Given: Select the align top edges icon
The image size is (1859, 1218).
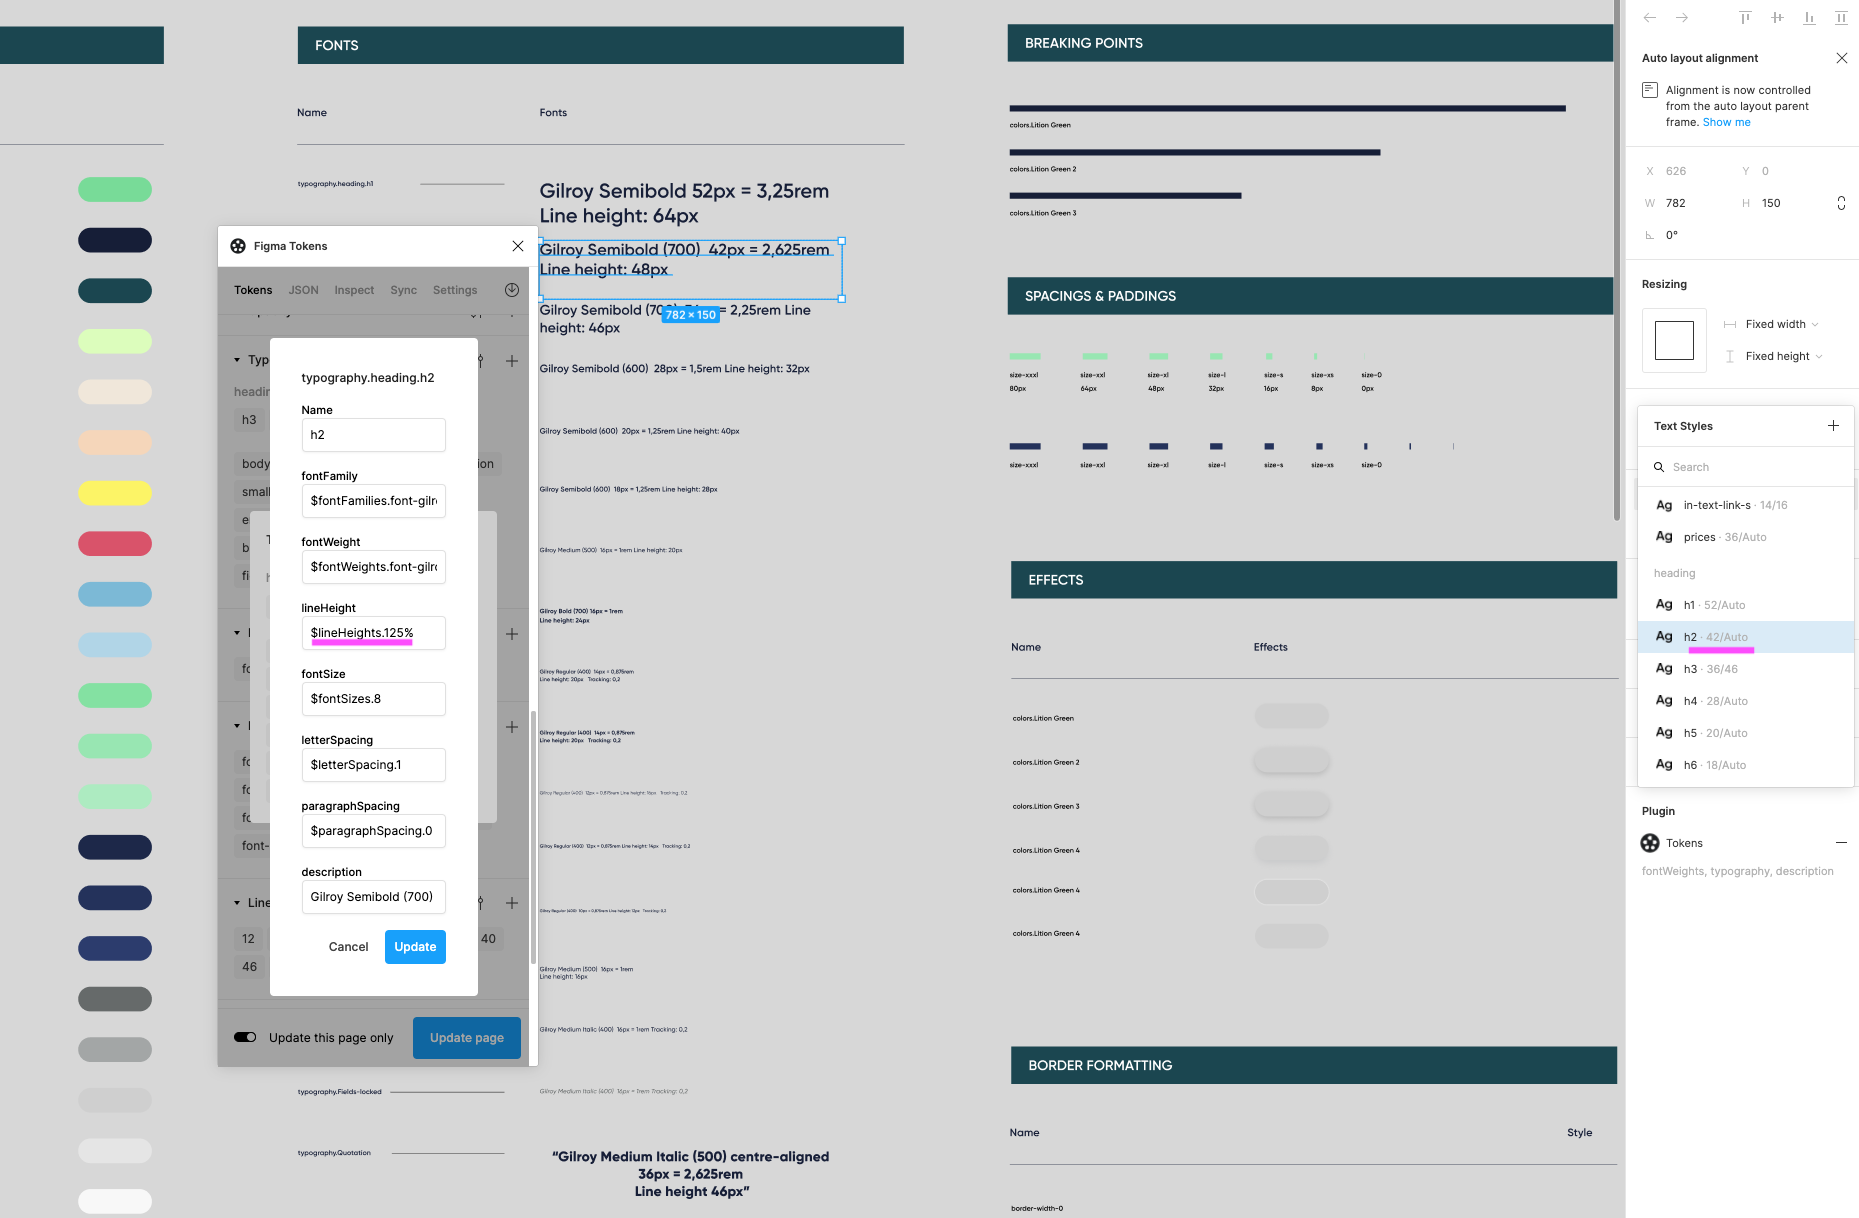Looking at the screenshot, I should click(x=1745, y=17).
